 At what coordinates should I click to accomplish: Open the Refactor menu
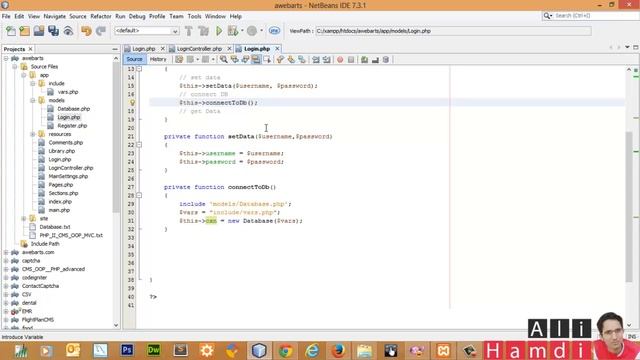100,16
